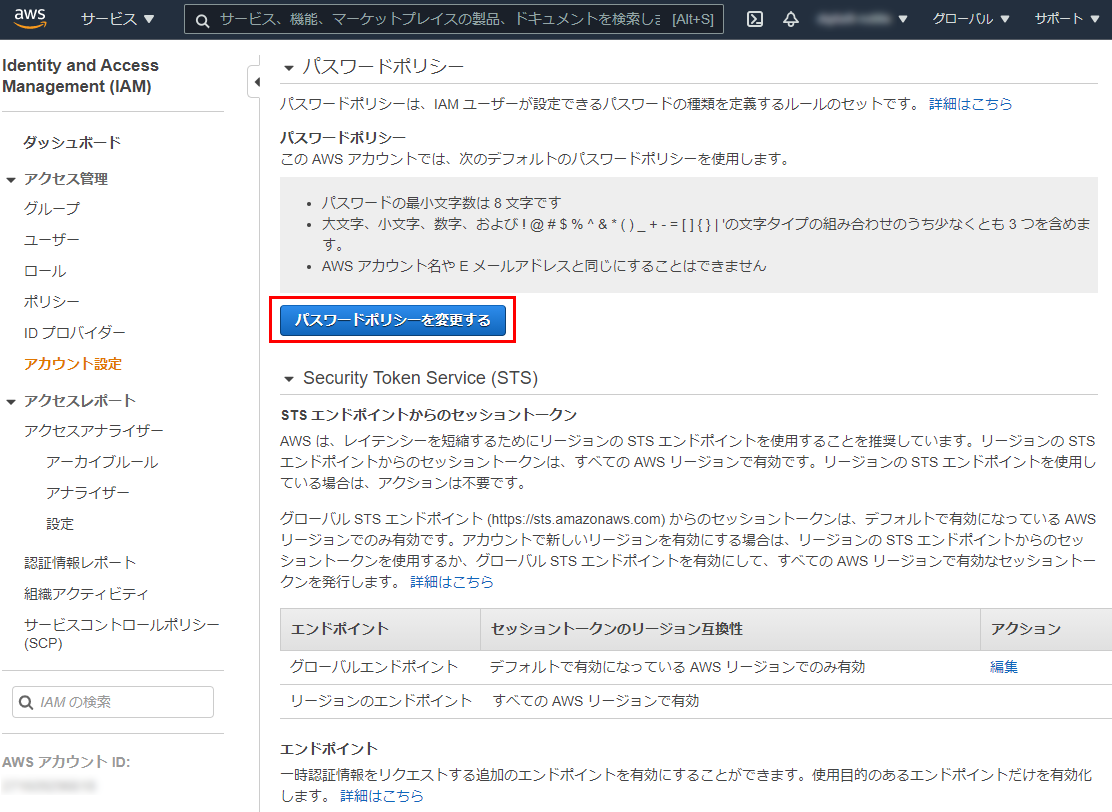The height and width of the screenshot is (812, 1112).
Task: Open アナライザー sub-item in sidebar
Action: tap(88, 493)
